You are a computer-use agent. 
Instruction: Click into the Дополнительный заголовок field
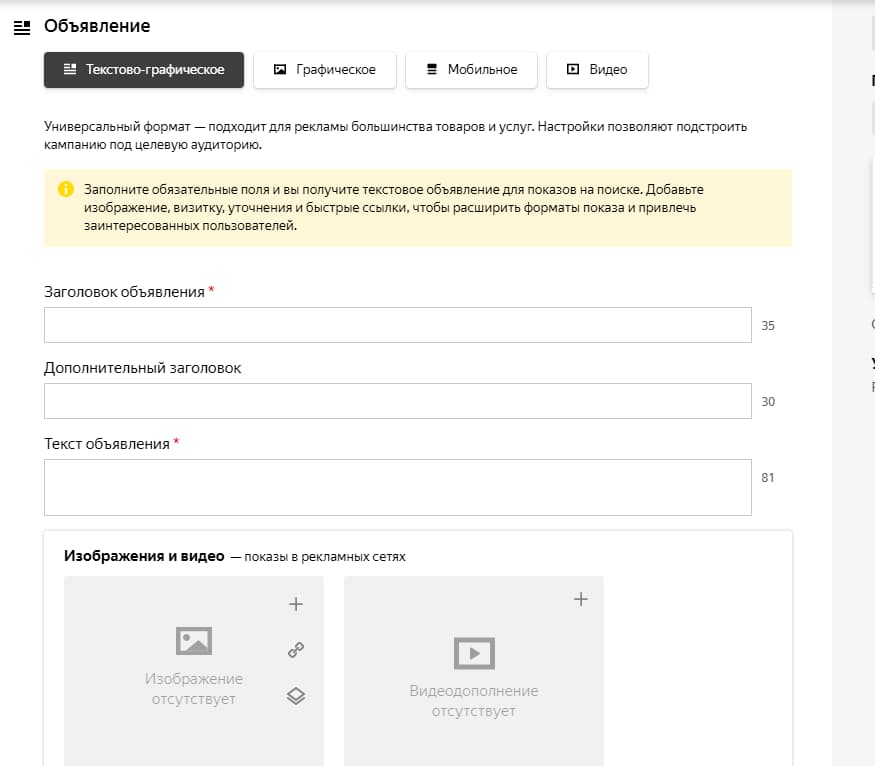tap(397, 401)
